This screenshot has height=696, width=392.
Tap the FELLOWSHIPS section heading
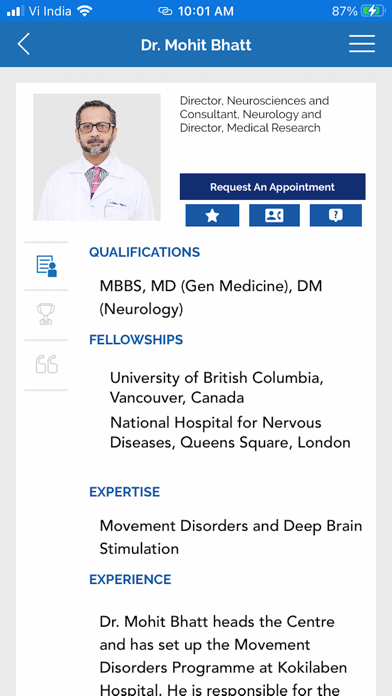136,340
